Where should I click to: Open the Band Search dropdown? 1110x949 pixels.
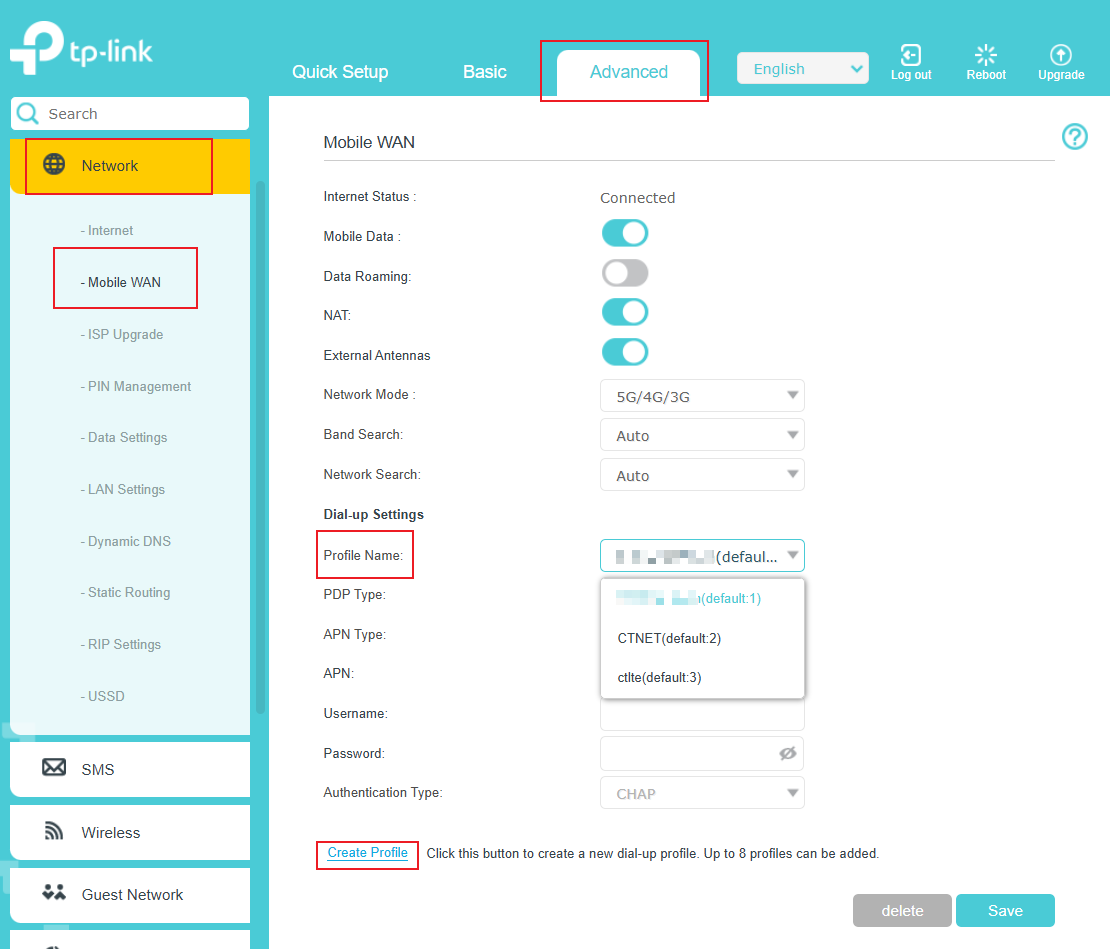[x=702, y=435]
